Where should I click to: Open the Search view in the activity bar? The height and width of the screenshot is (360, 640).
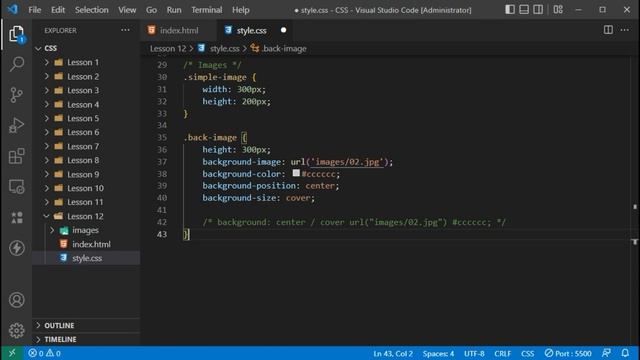17,64
